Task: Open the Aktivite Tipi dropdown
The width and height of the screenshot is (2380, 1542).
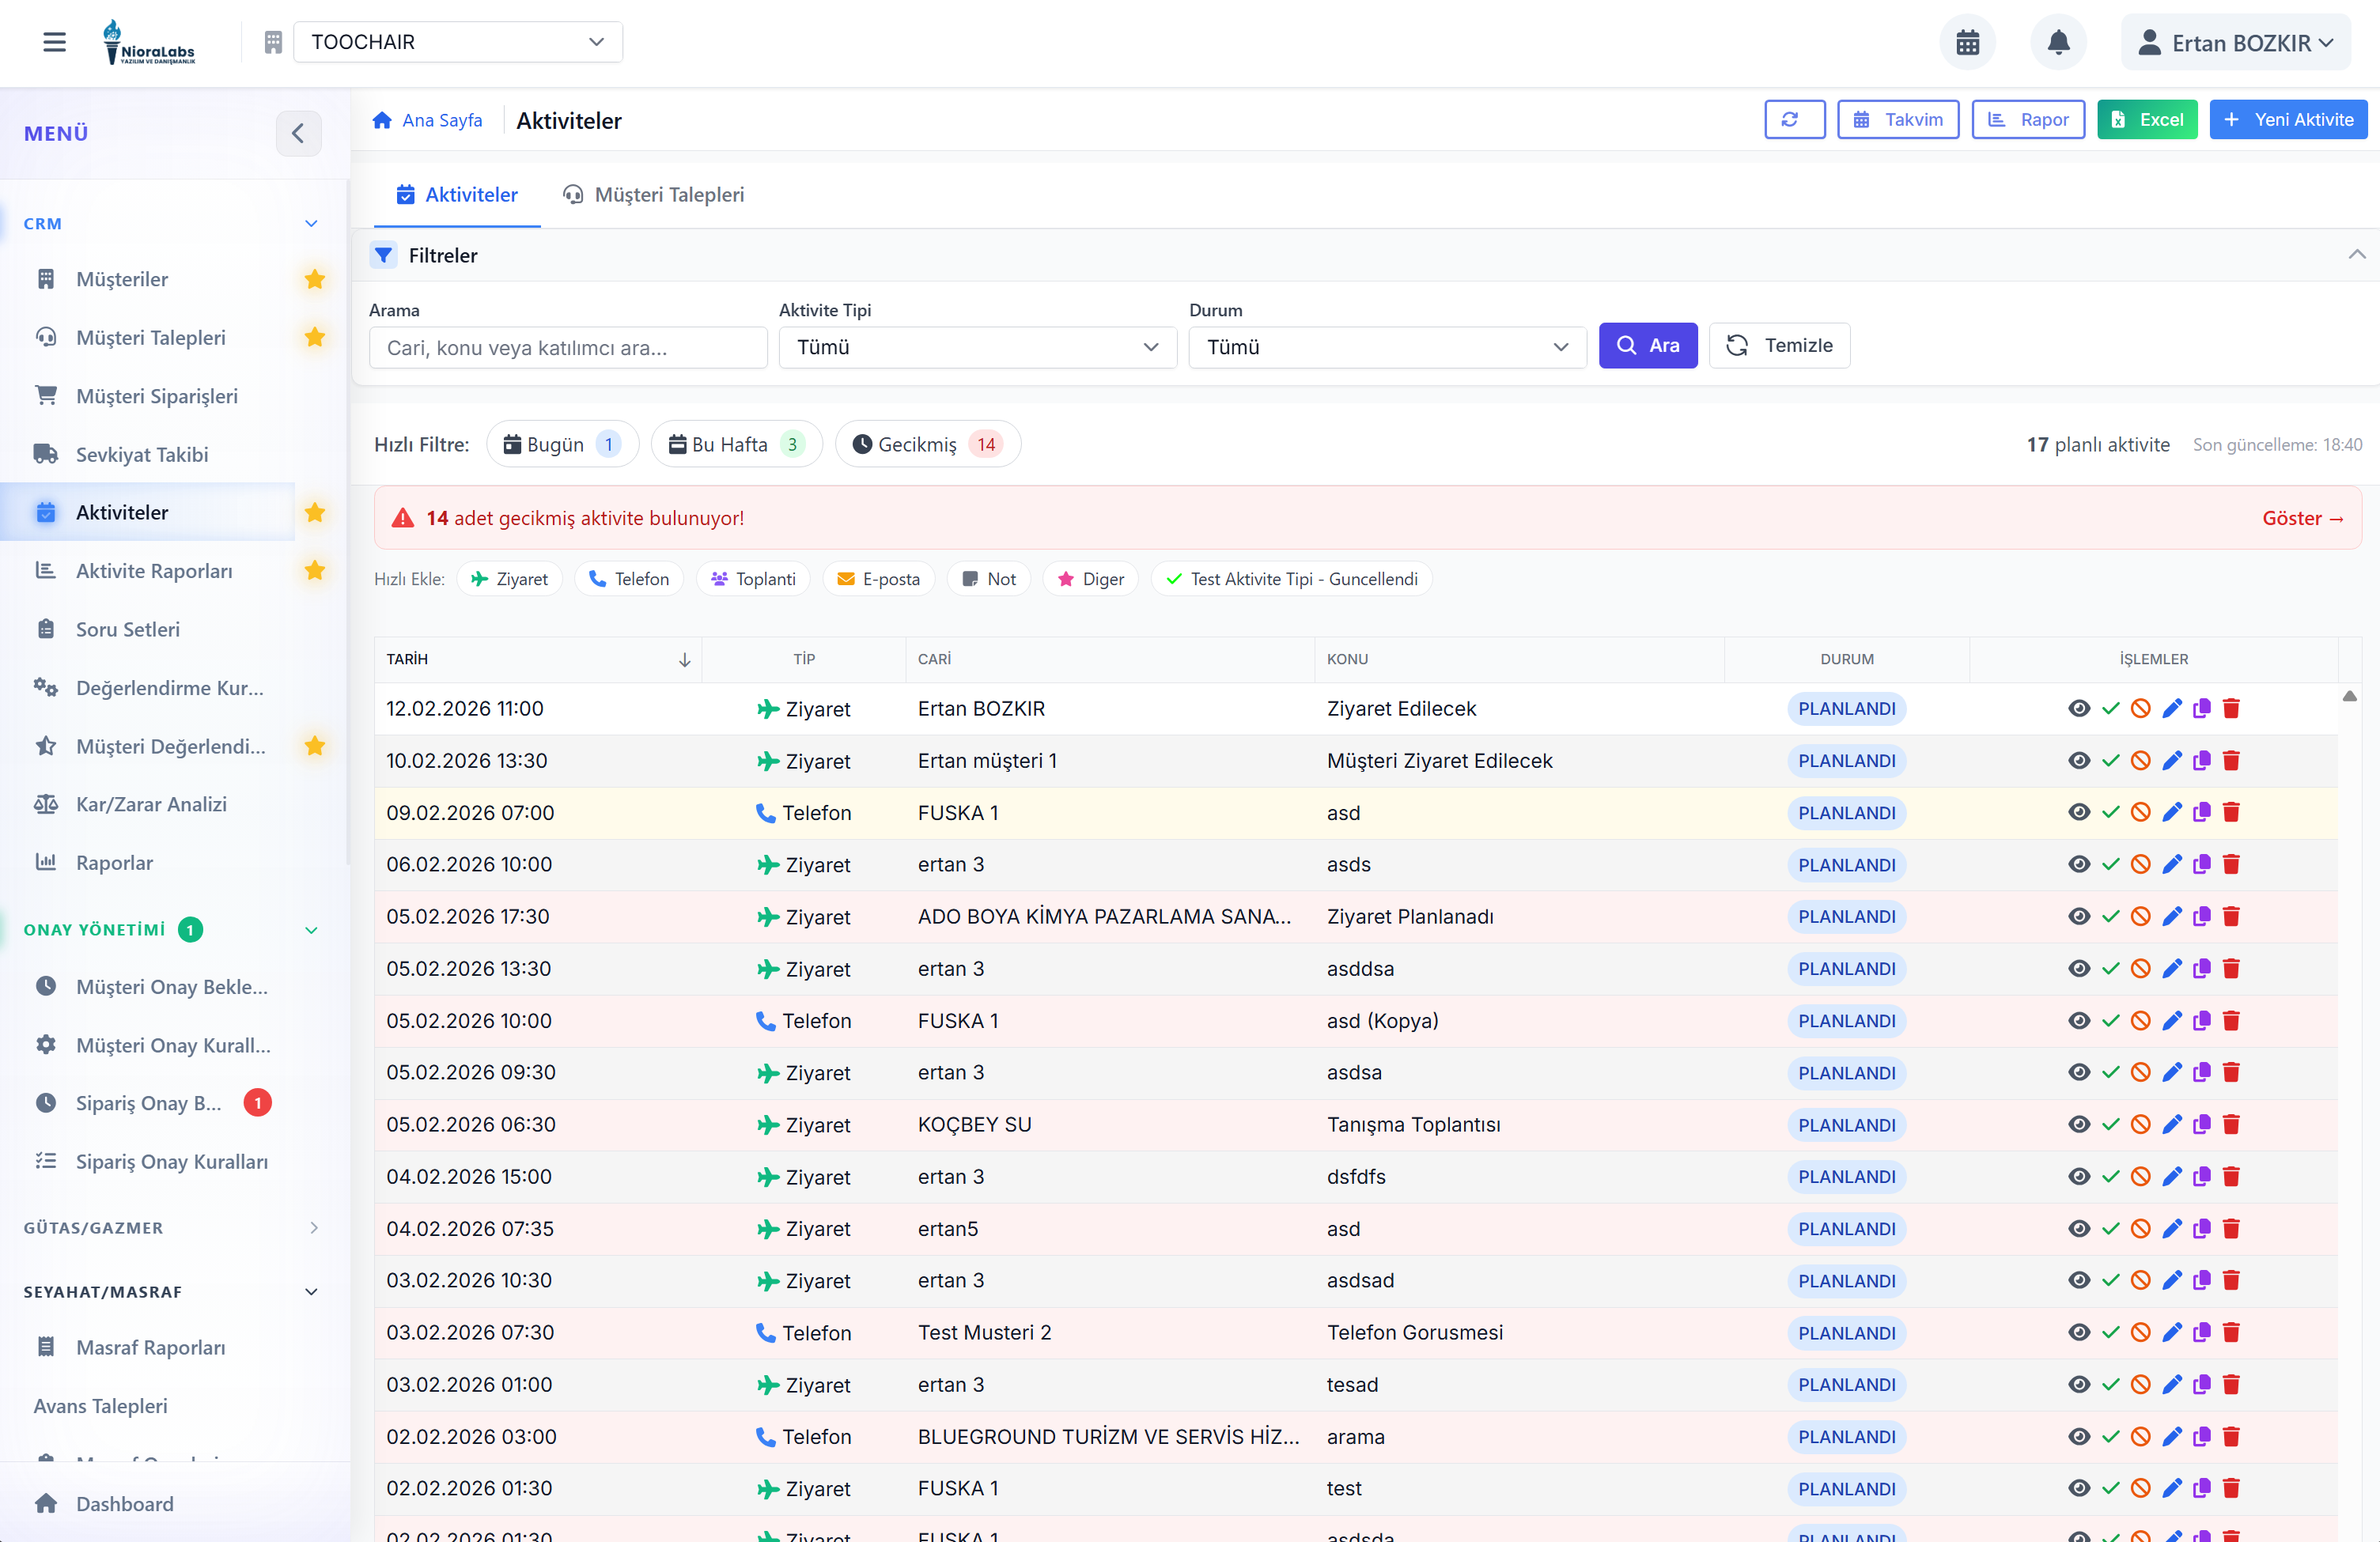Action: tap(977, 347)
